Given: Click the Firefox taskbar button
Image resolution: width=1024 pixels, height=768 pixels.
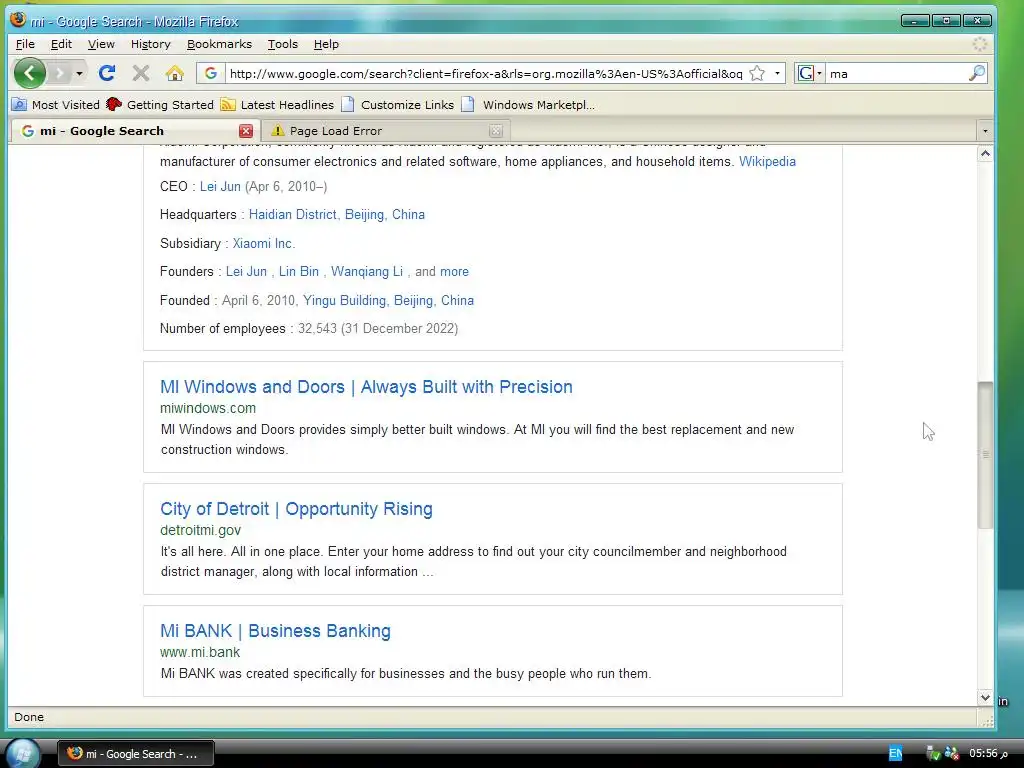Looking at the screenshot, I should tap(135, 754).
